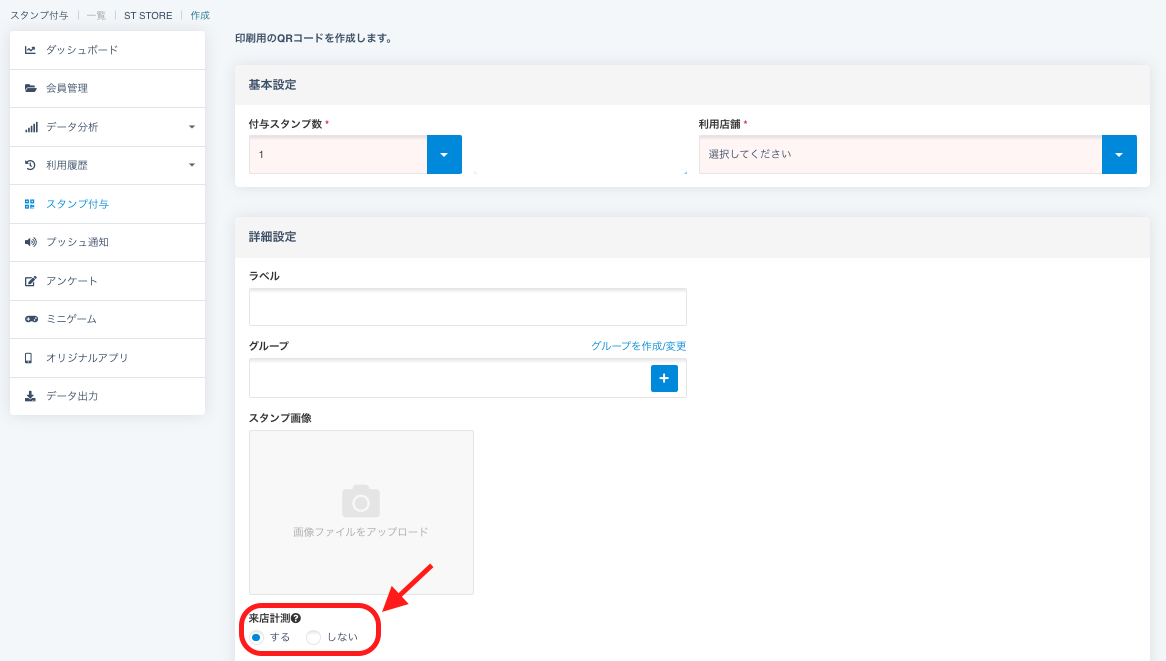The image size is (1166, 661).
Task: Open データ出力 from the sidebar menu
Action: 72,396
